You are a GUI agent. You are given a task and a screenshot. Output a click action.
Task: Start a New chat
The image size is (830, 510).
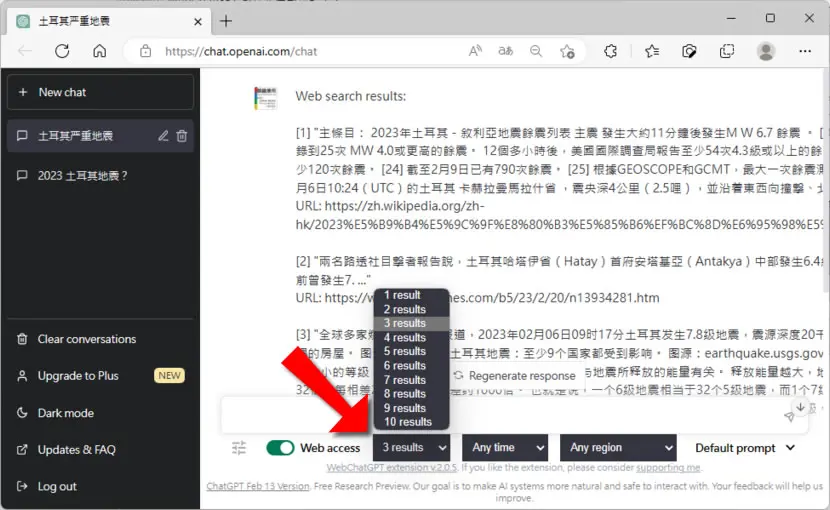[101, 92]
